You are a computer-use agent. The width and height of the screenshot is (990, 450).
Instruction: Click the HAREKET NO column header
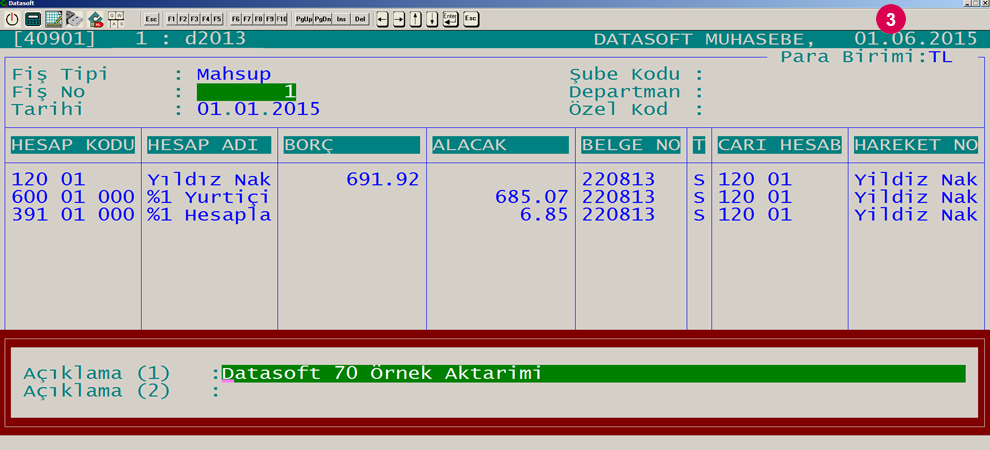916,145
